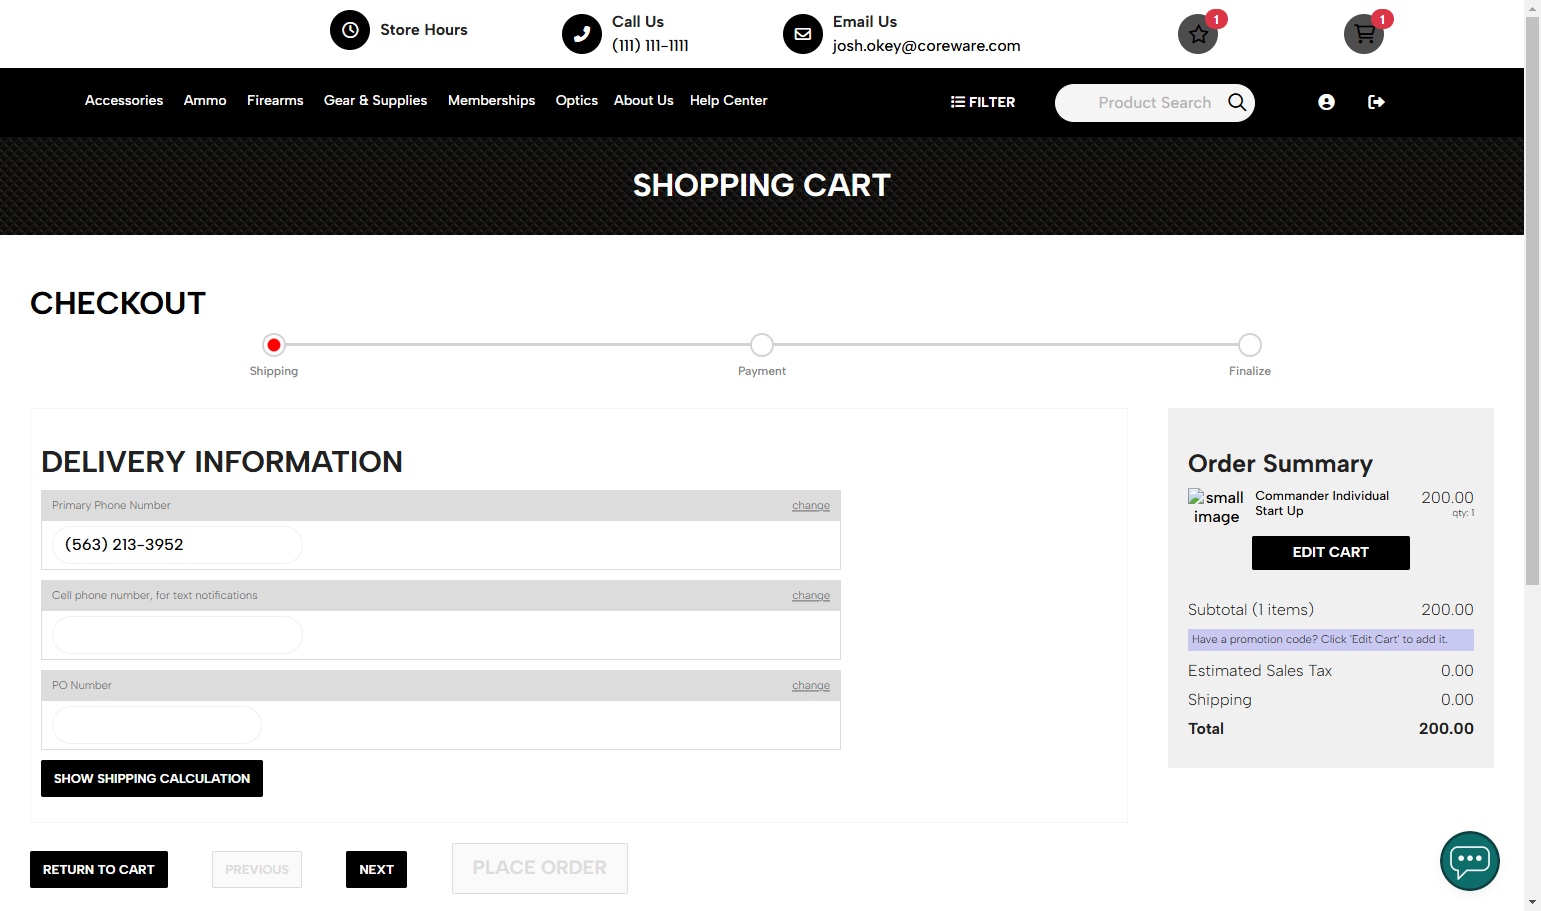Click the Email Us envelope icon
Viewport: 1541px width, 911px height.
[803, 34]
